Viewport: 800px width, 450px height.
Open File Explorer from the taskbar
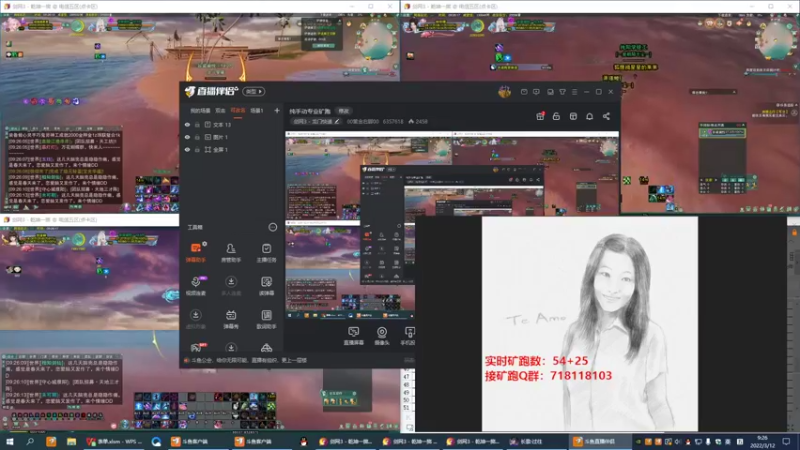point(71,441)
